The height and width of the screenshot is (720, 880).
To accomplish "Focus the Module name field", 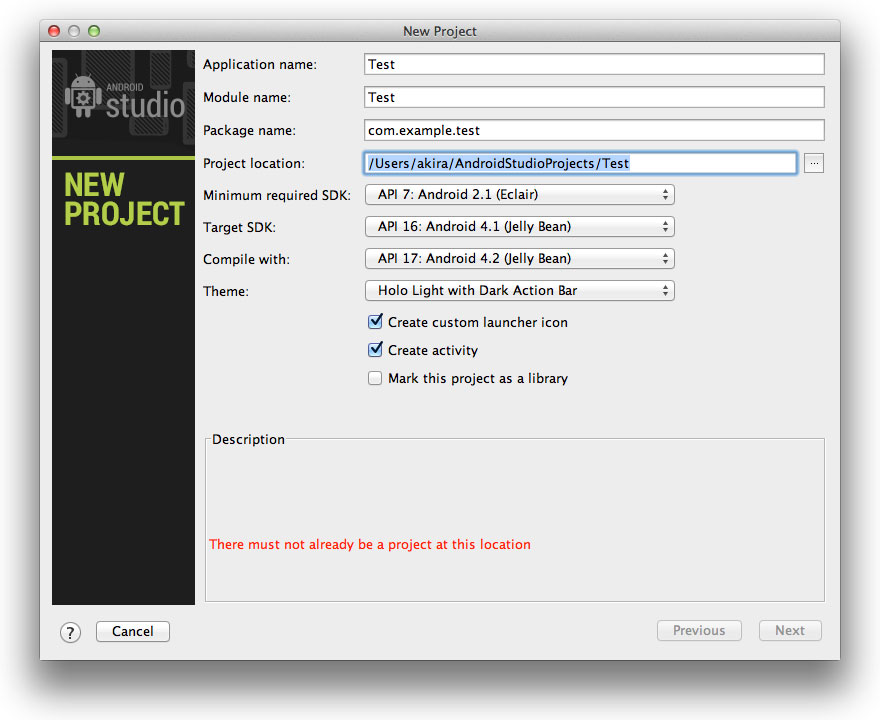I will pyautogui.click(x=594, y=97).
